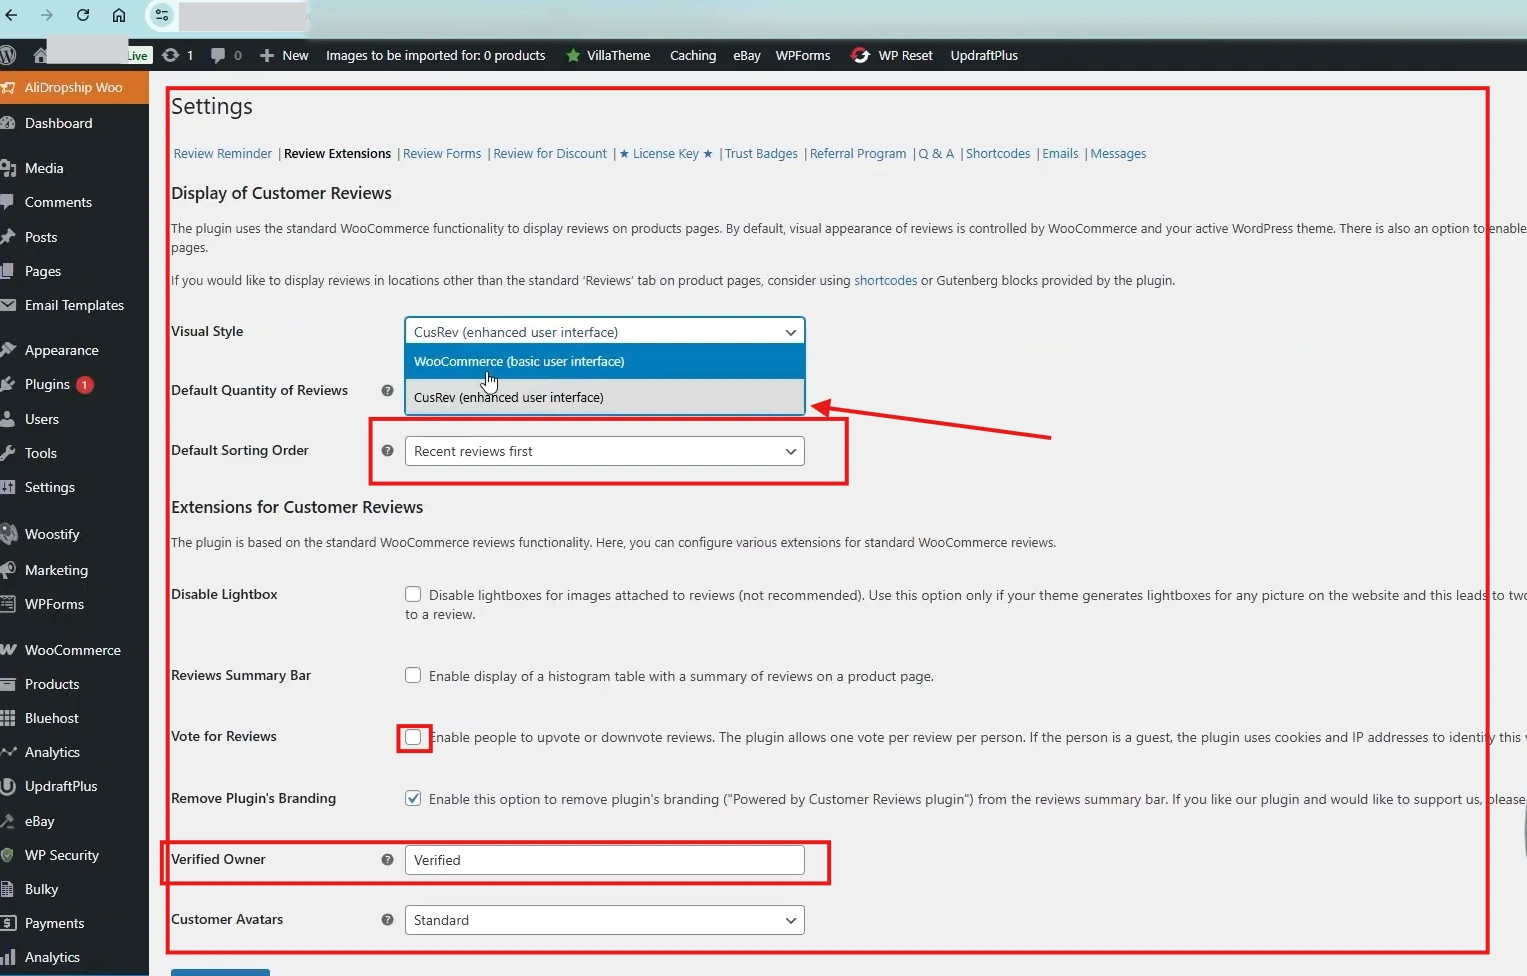This screenshot has height=976, width=1527.
Task: Click the browser reload icon
Action: coord(83,15)
